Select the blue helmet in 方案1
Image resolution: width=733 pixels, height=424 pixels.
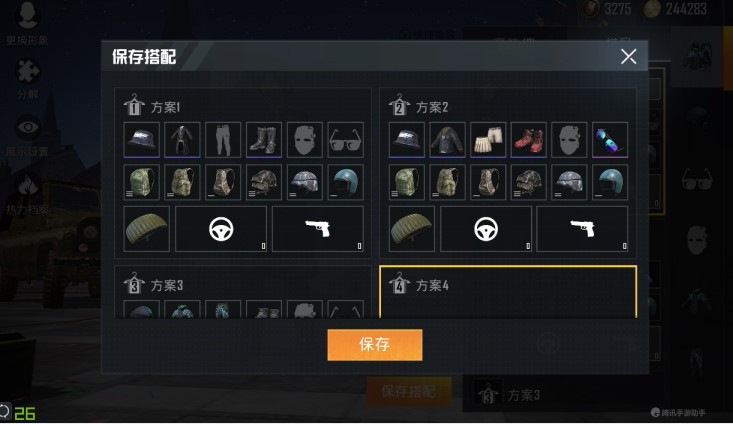point(345,182)
